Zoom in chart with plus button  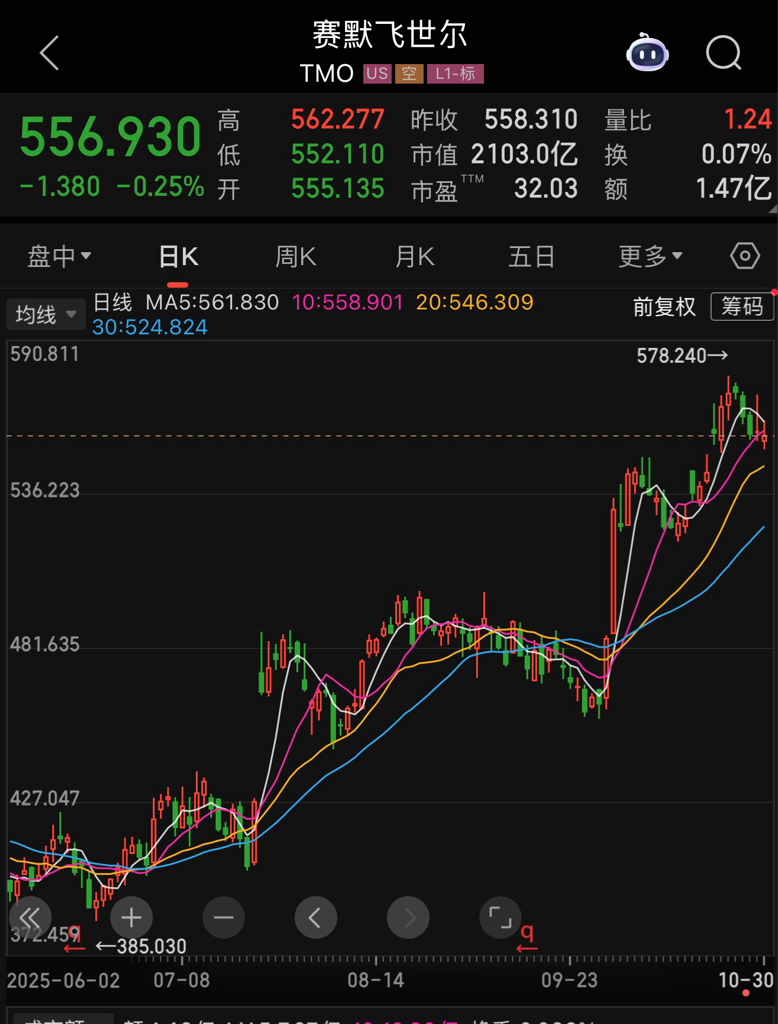131,918
